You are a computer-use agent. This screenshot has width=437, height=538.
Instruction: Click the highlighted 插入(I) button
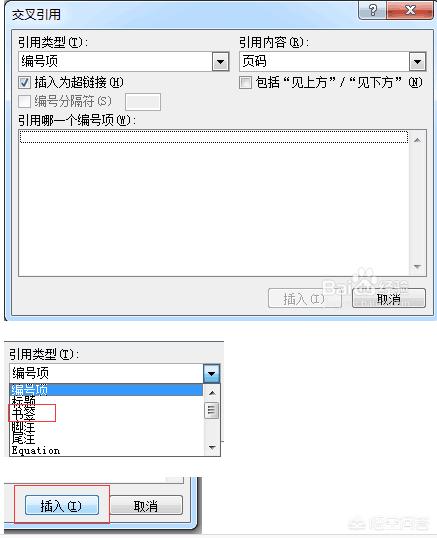[x=62, y=505]
